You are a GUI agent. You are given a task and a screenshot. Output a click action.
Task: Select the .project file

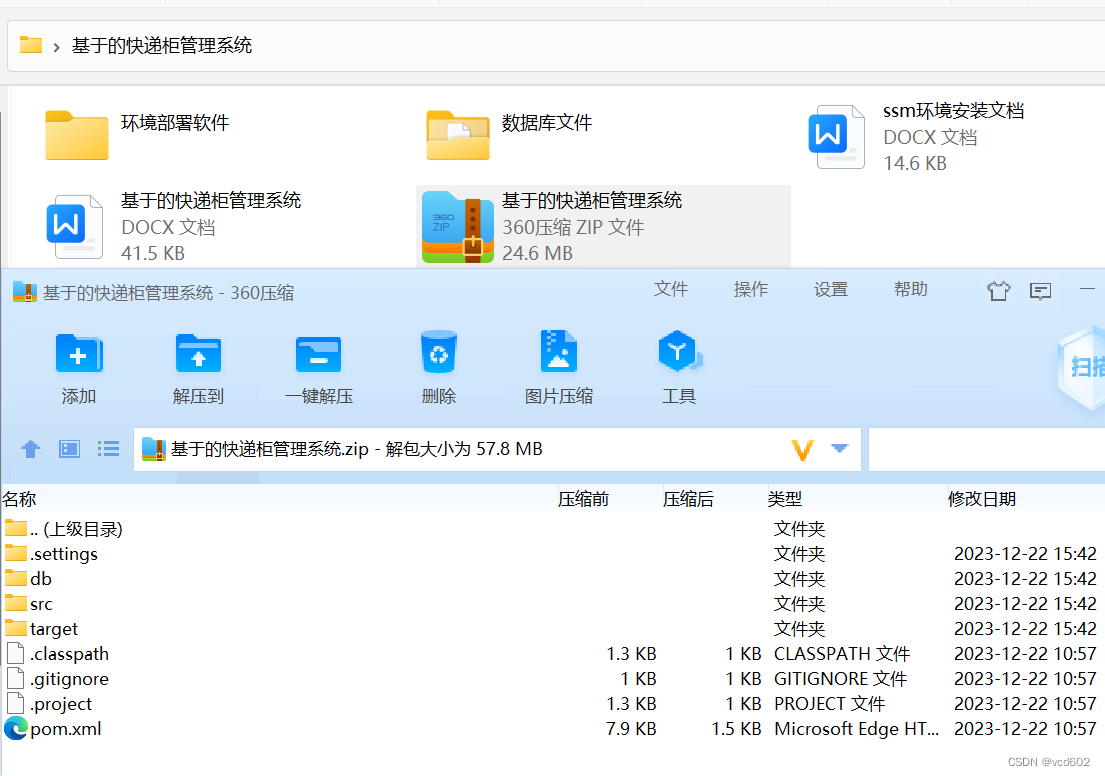click(552, 704)
